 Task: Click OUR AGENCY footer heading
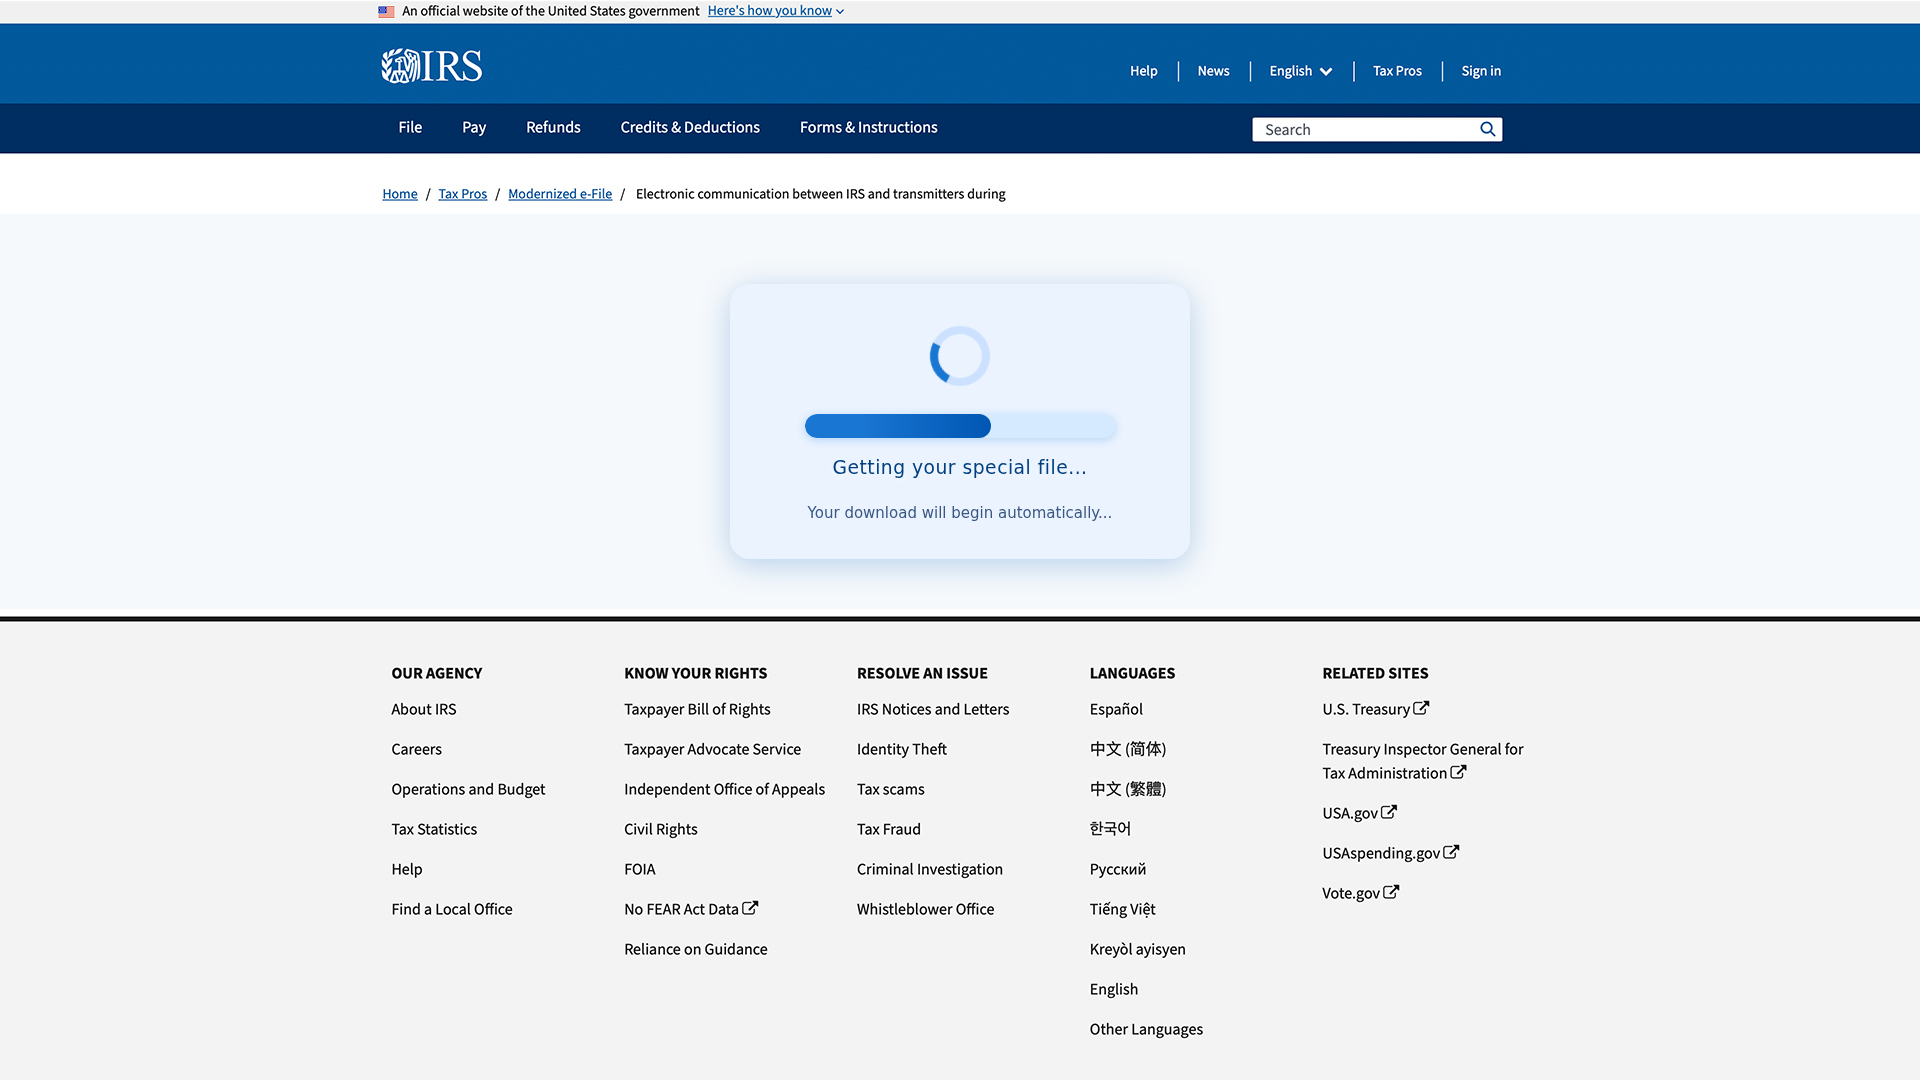pos(436,673)
